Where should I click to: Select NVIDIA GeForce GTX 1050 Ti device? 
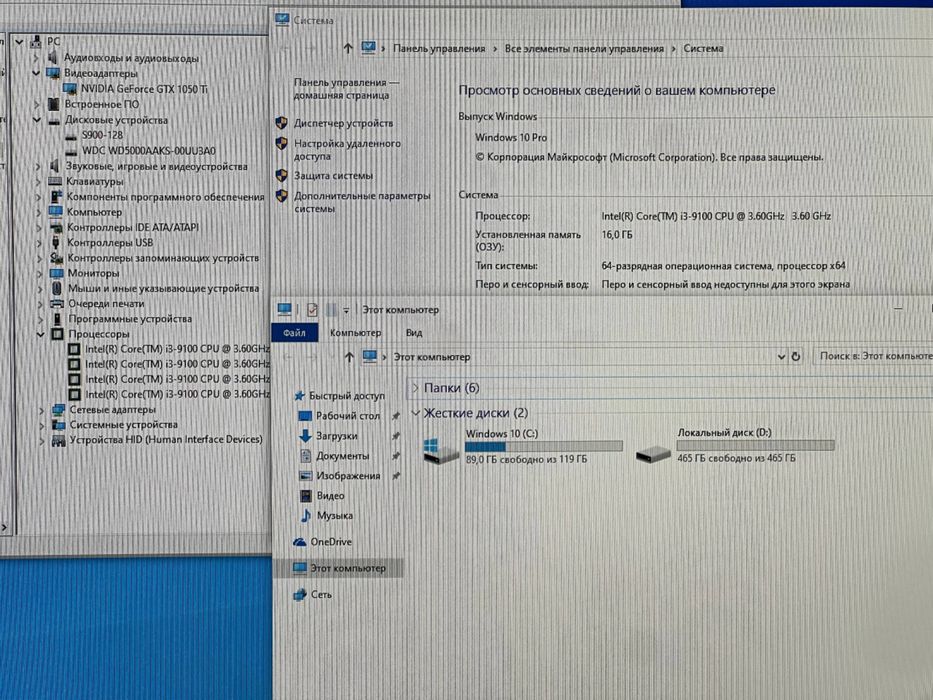click(x=144, y=89)
